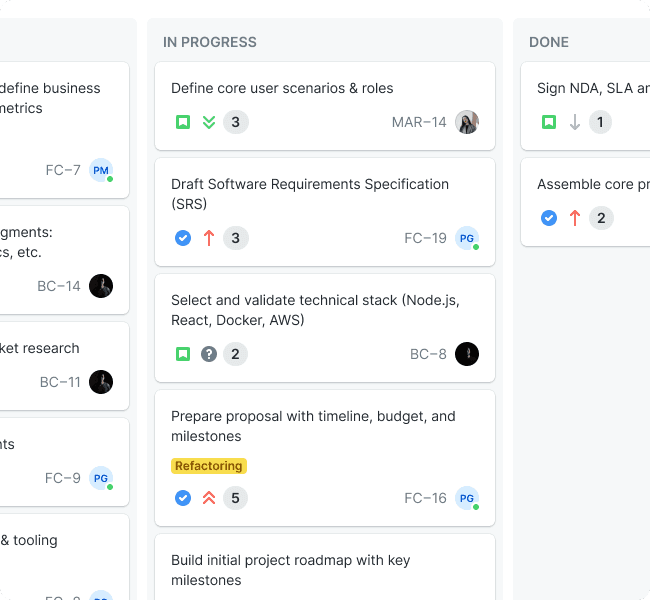Click red up-arrow priority on Assemble core card
The image size is (650, 600).
pyautogui.click(x=575, y=218)
